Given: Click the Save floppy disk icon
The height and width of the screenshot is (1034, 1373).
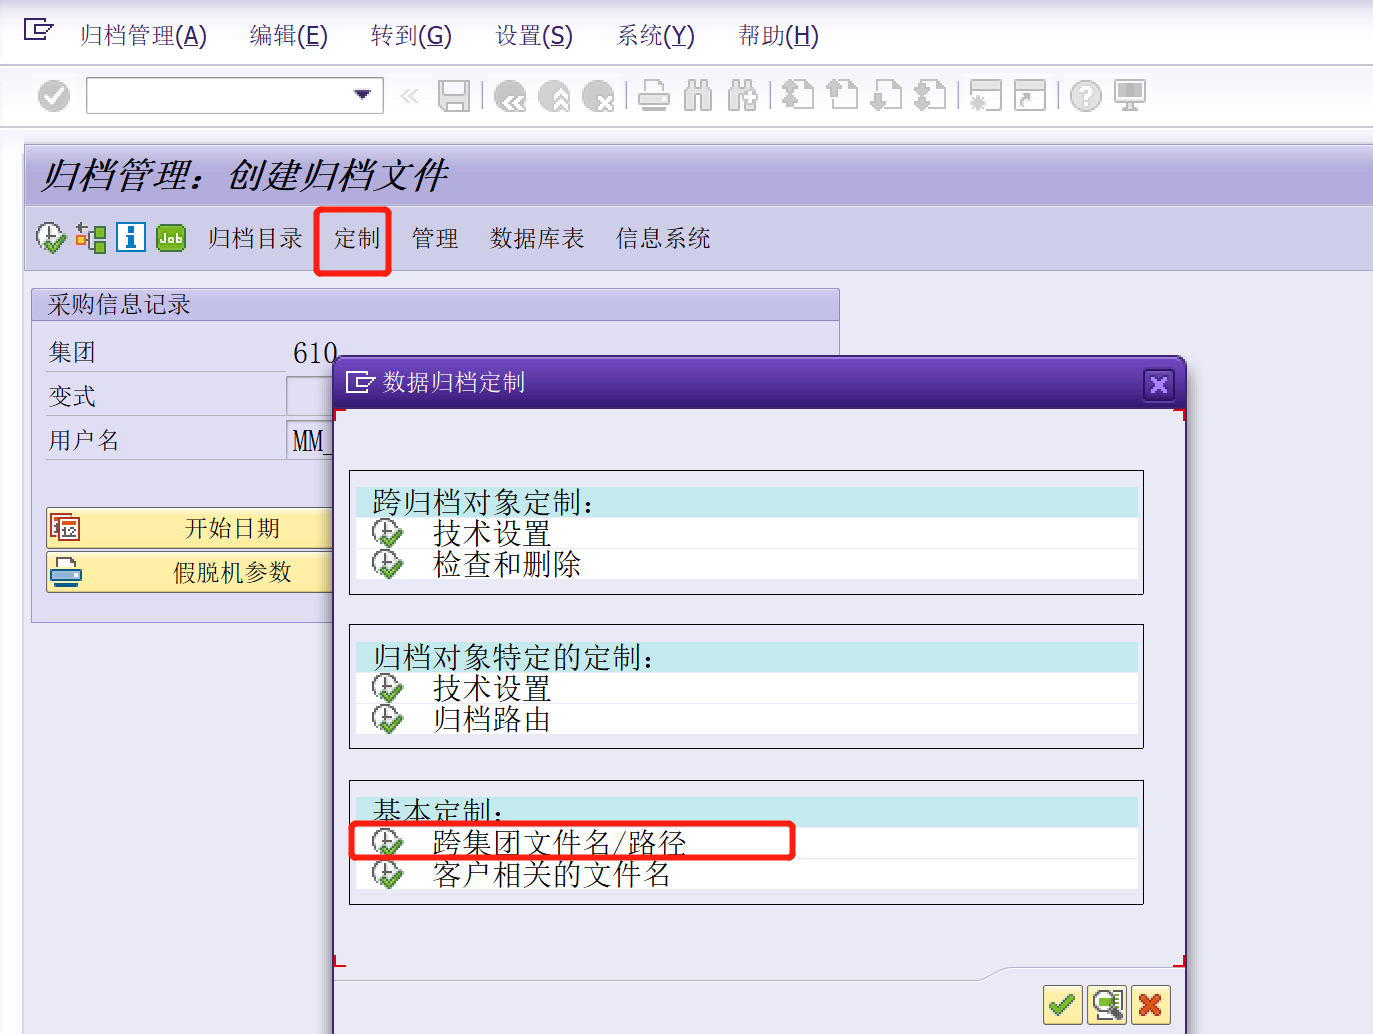Looking at the screenshot, I should tap(454, 96).
